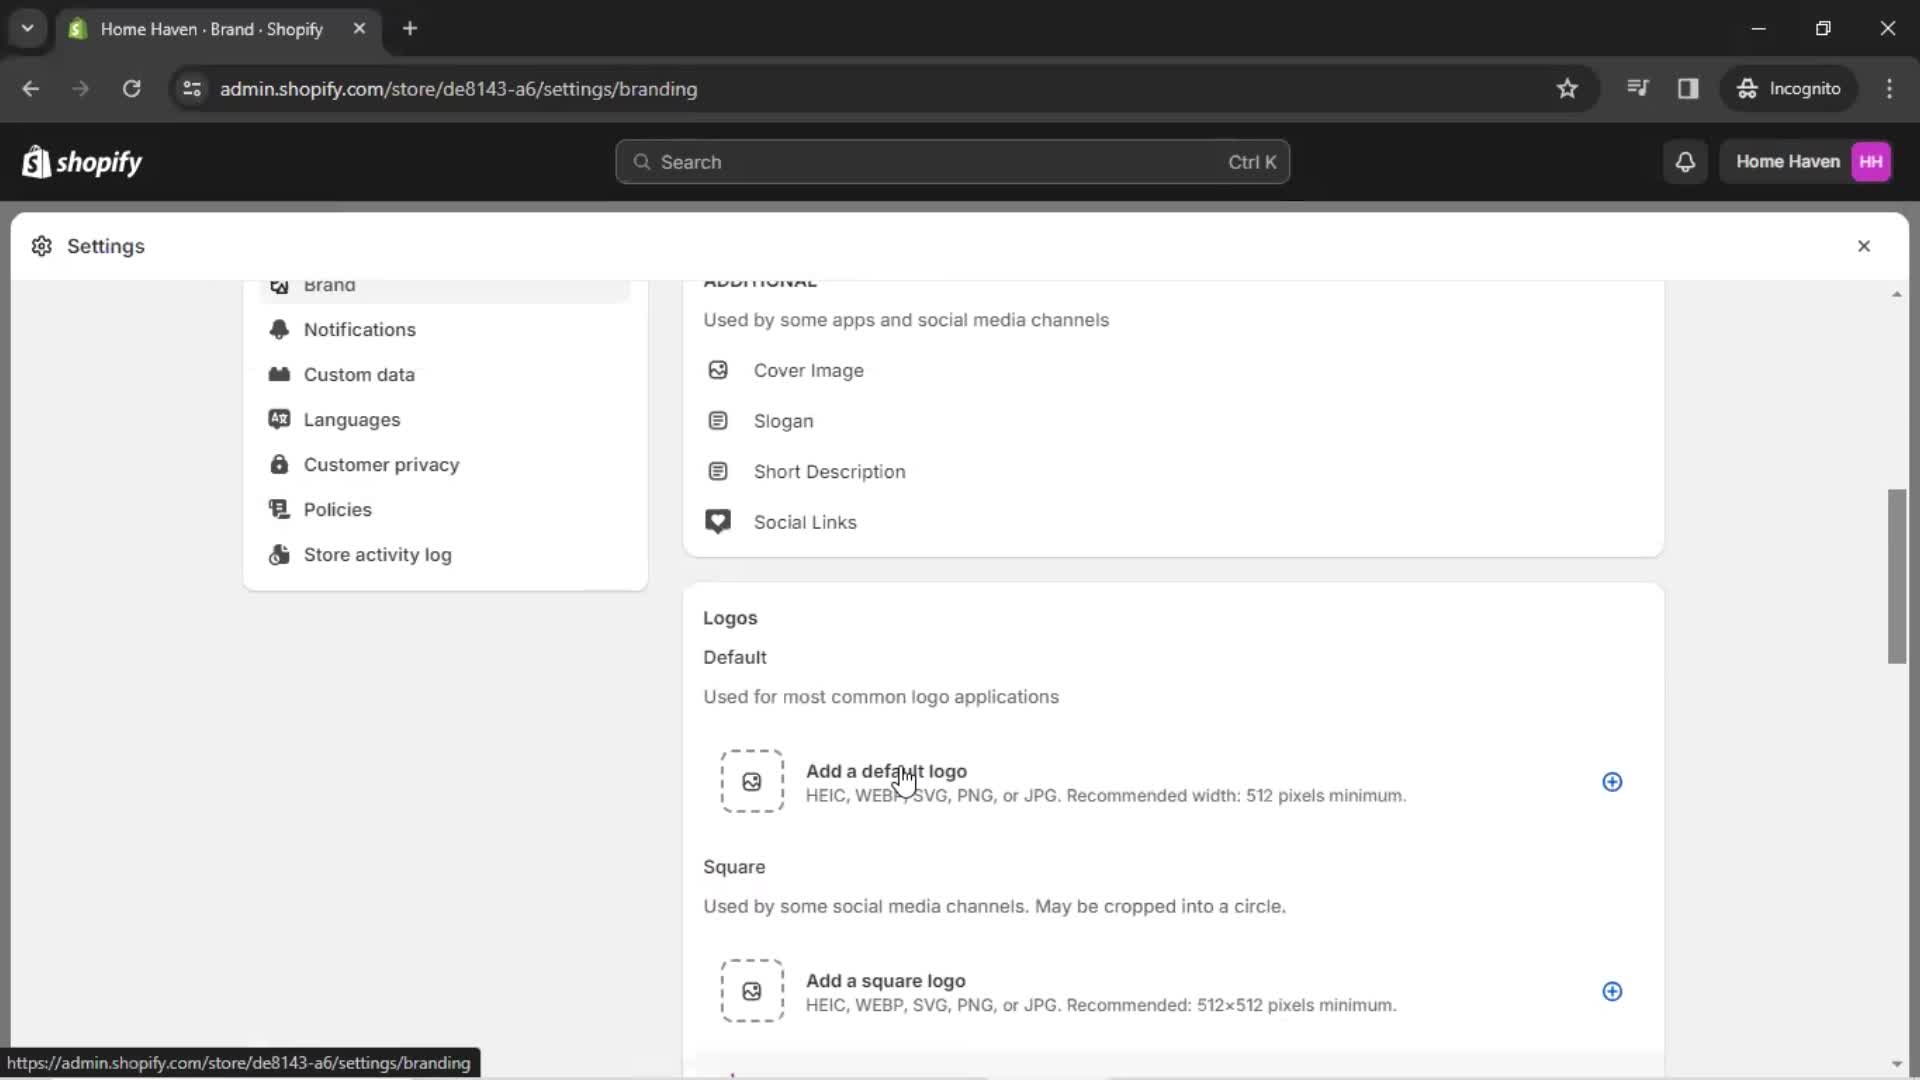
Task: Toggle the Short Description field
Action: click(x=829, y=471)
